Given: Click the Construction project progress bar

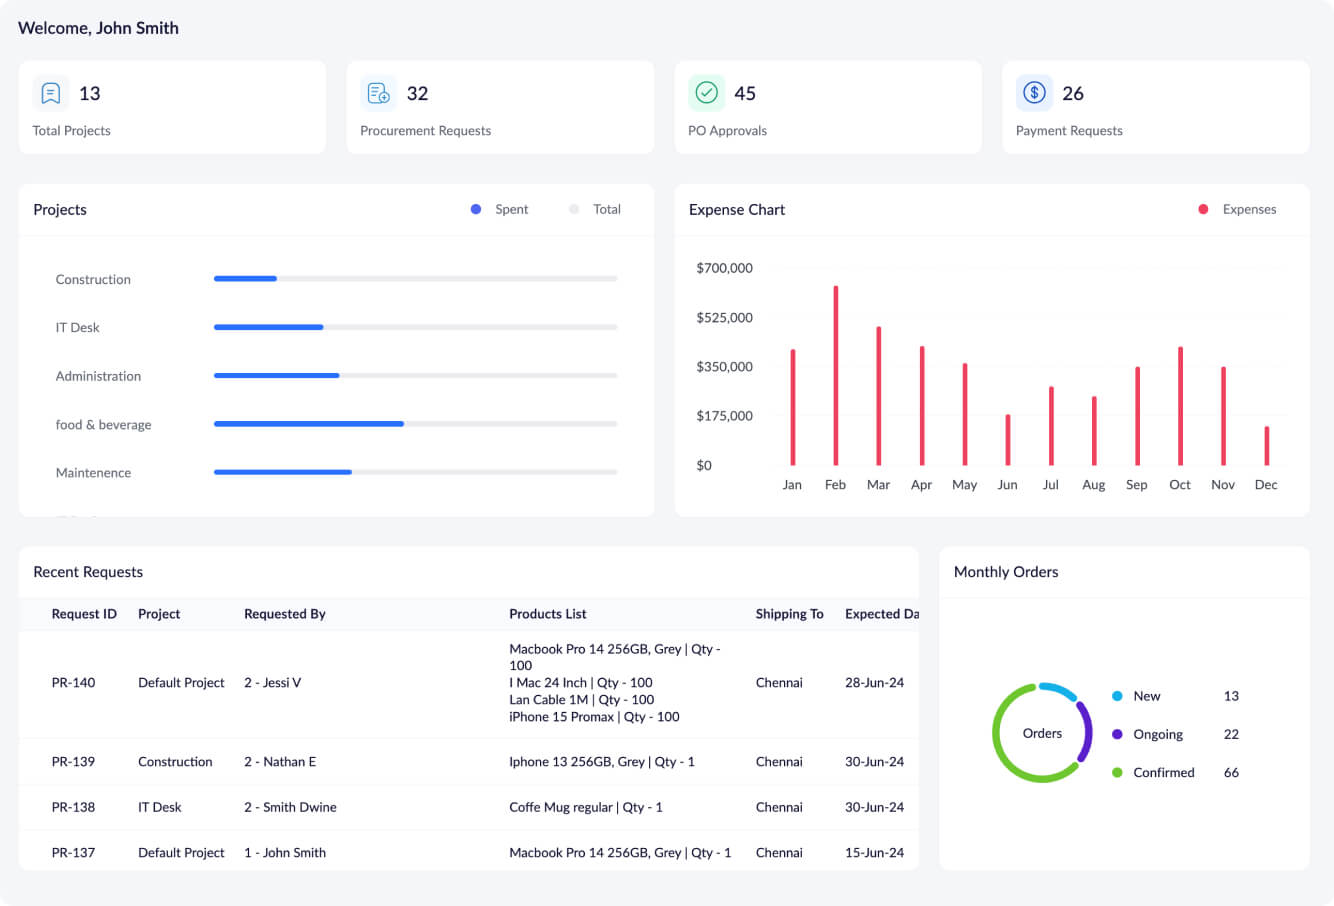Looking at the screenshot, I should pos(415,279).
